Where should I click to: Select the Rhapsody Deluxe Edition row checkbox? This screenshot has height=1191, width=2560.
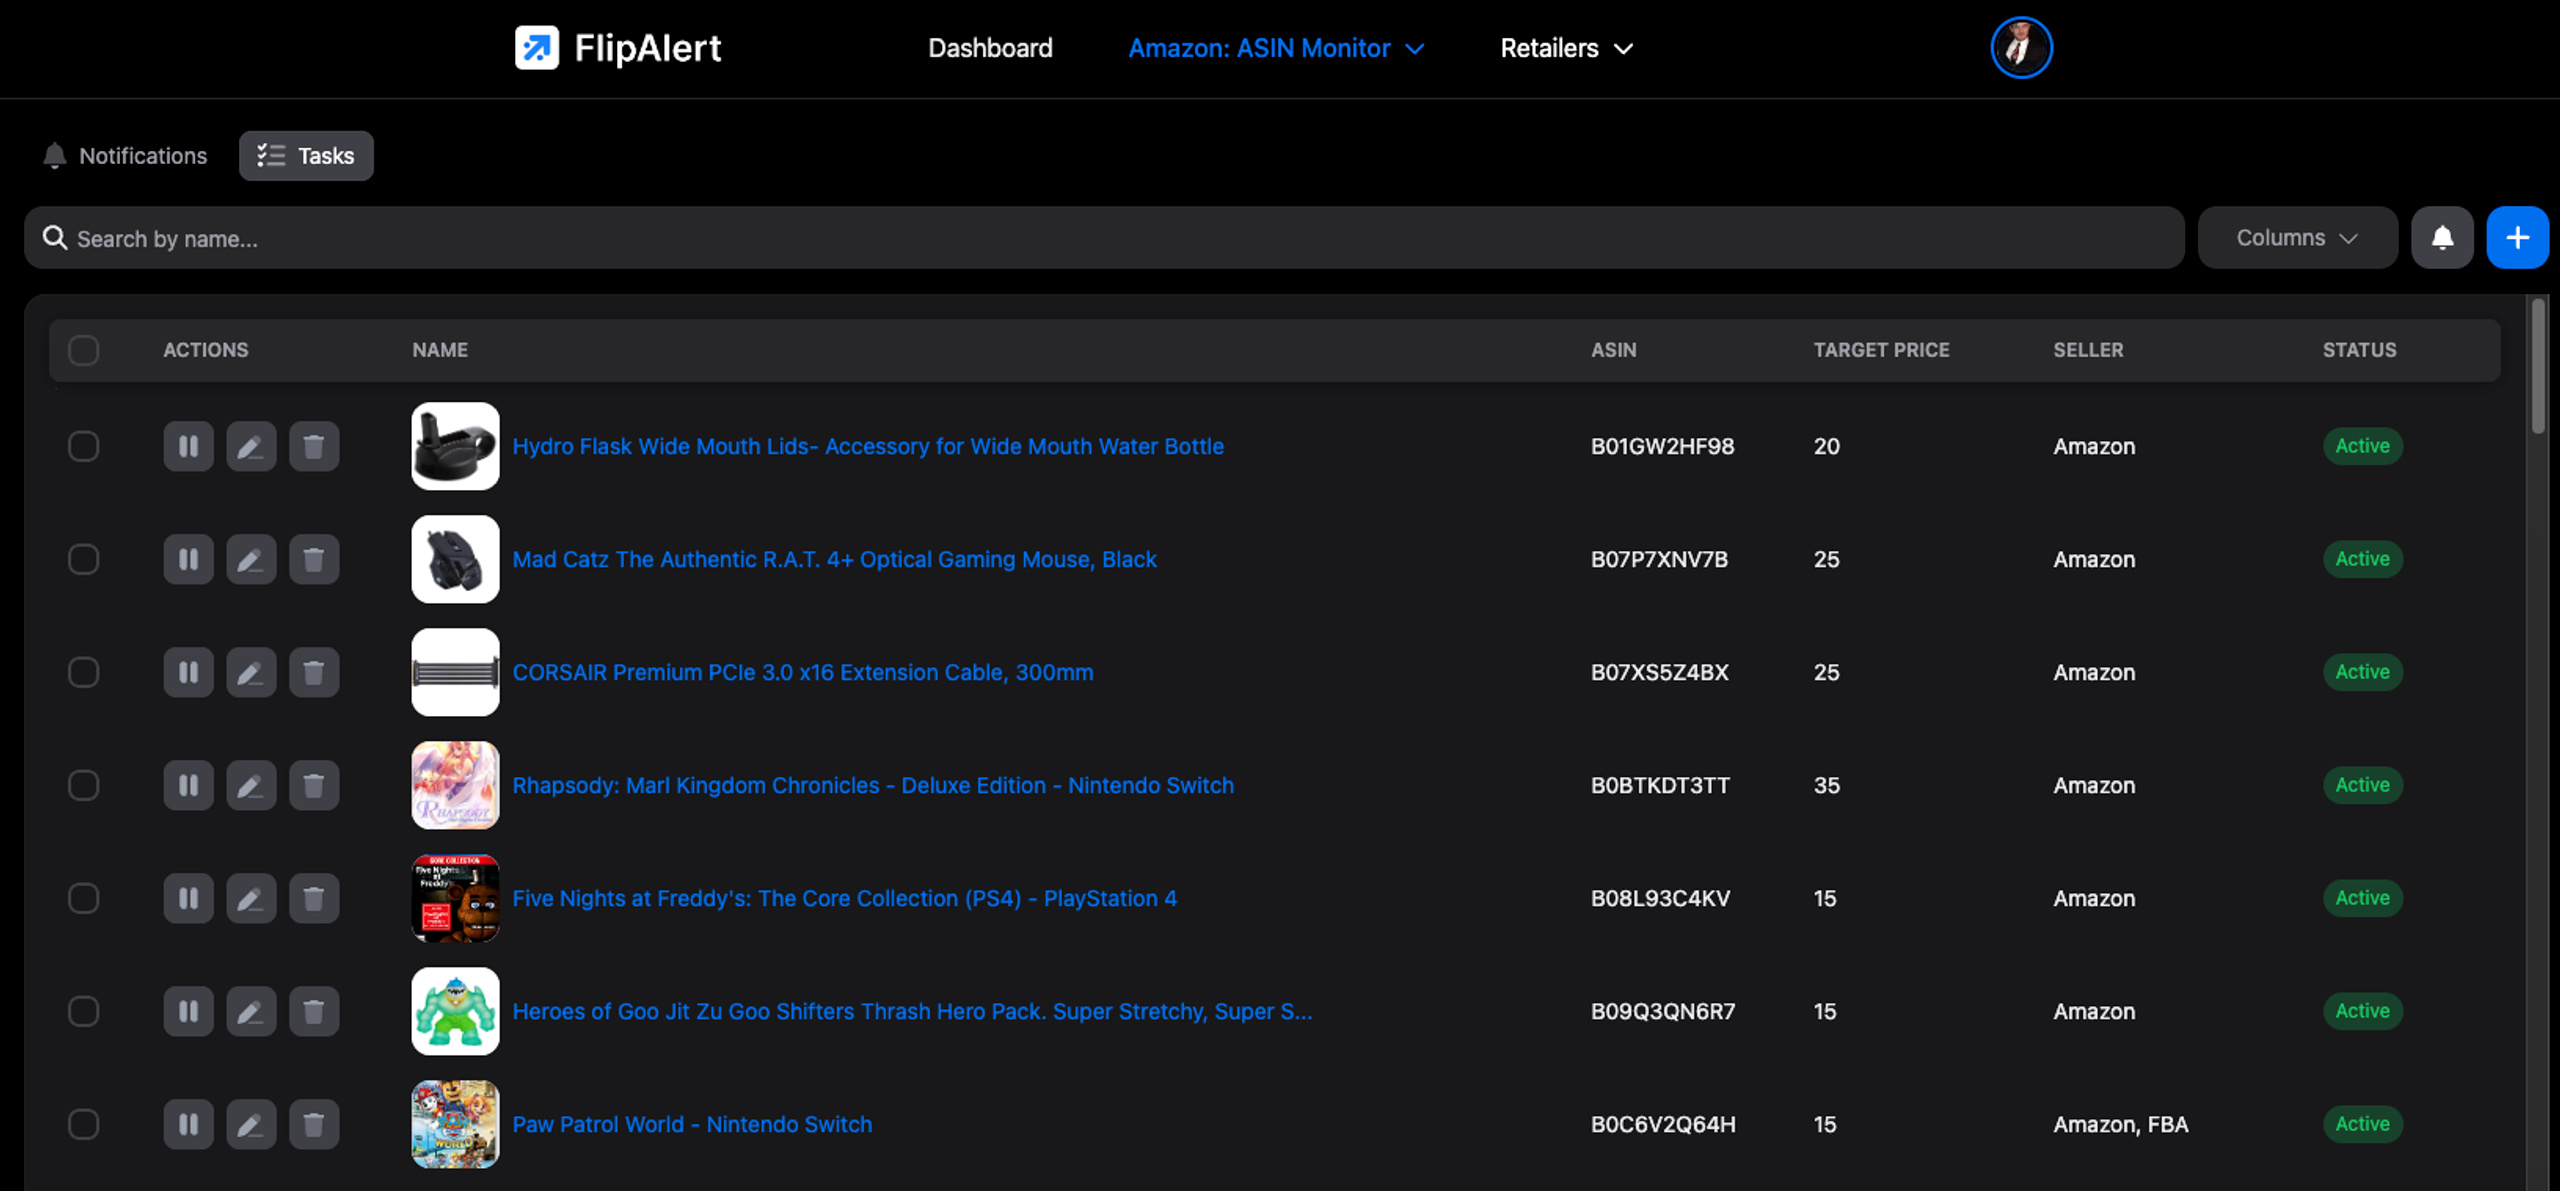(84, 785)
